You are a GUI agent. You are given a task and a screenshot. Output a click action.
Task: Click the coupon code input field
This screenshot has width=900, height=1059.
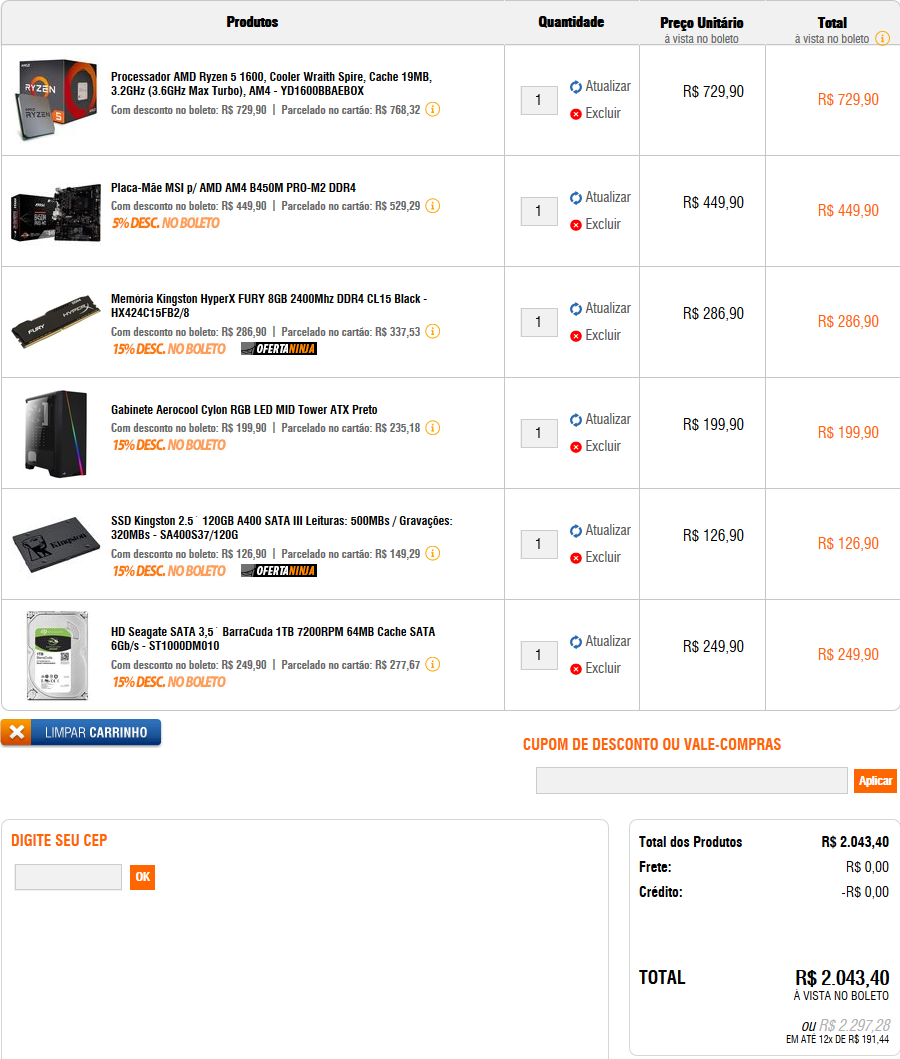691,781
